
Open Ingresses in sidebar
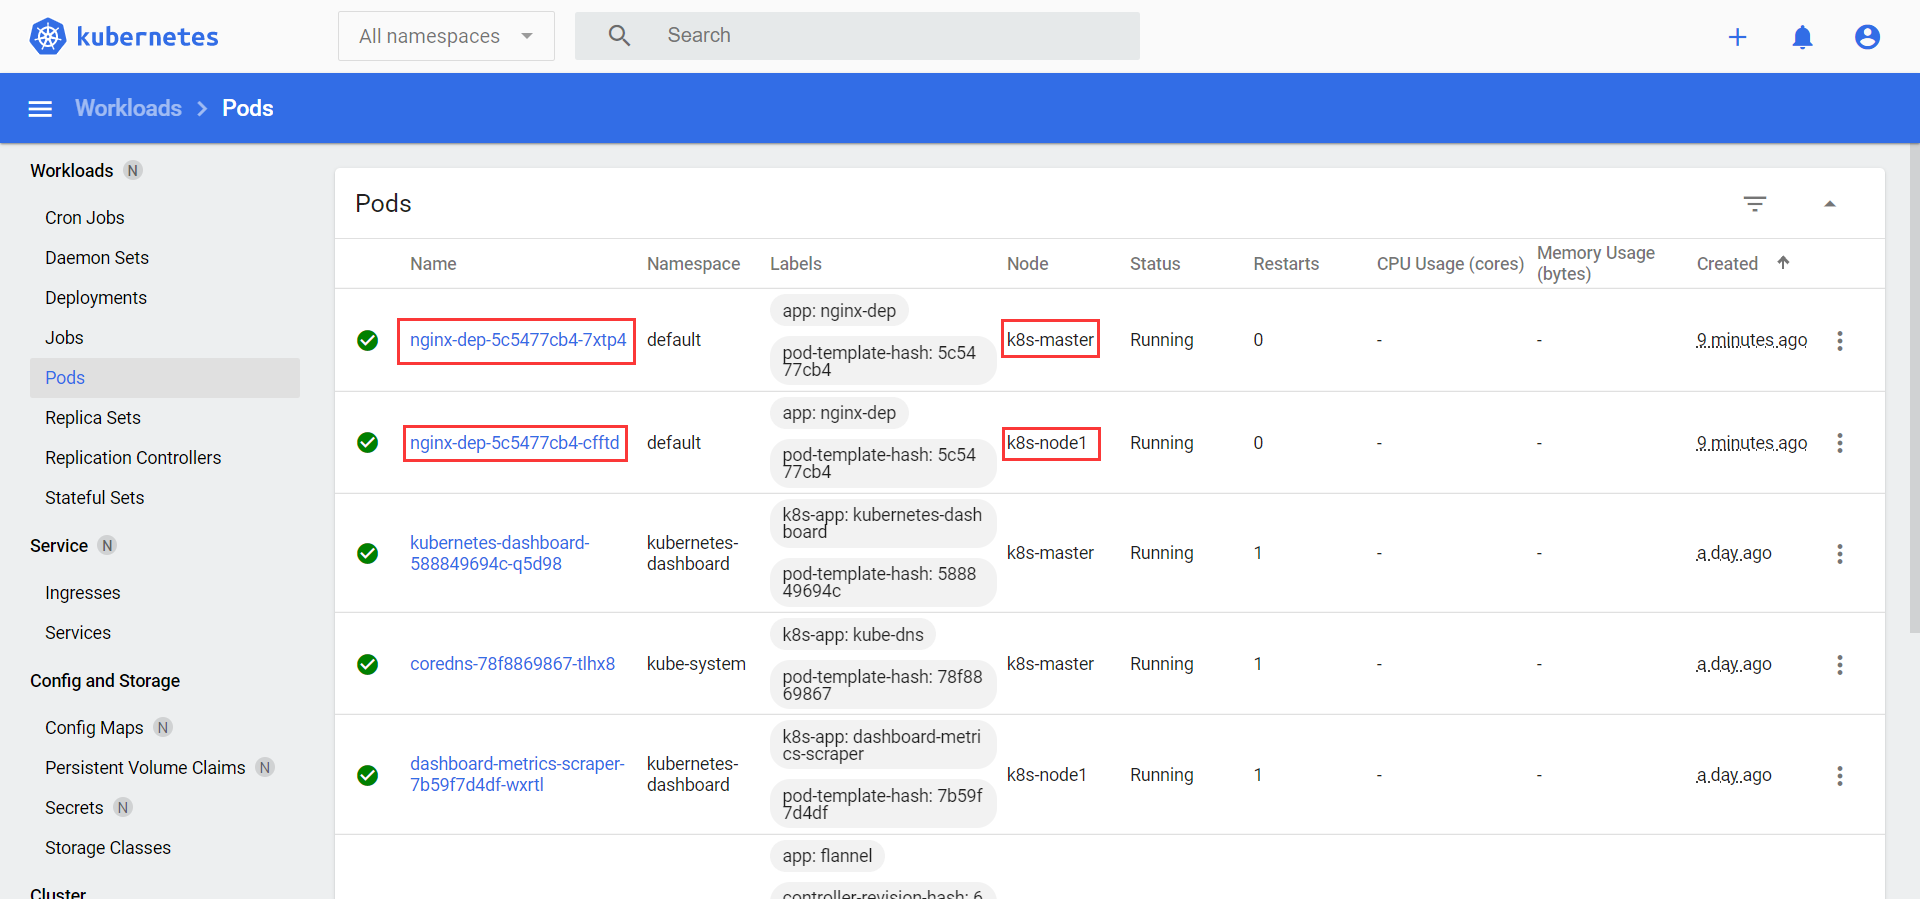(x=83, y=593)
